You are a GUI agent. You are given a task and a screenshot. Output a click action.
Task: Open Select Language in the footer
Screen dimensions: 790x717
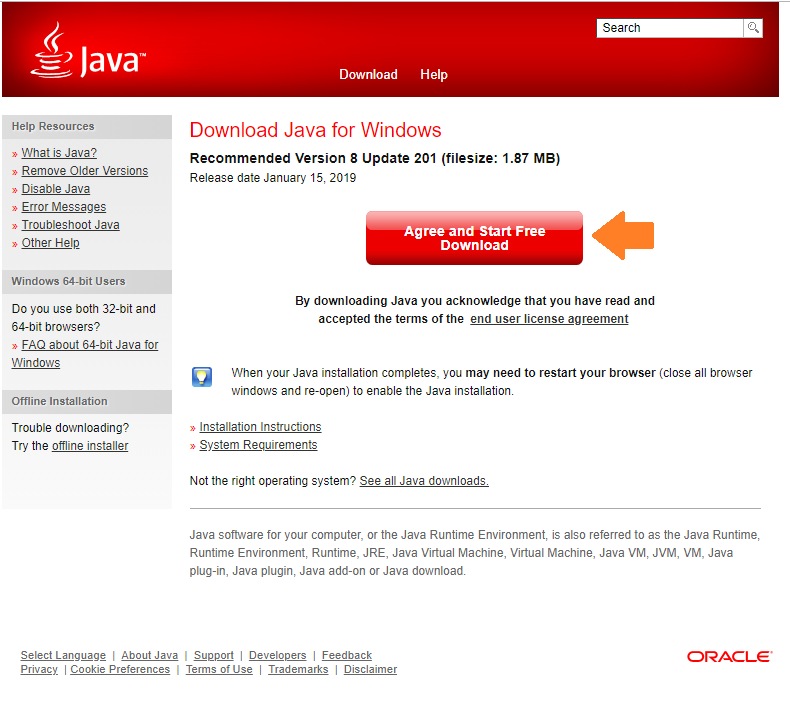pyautogui.click(x=63, y=656)
